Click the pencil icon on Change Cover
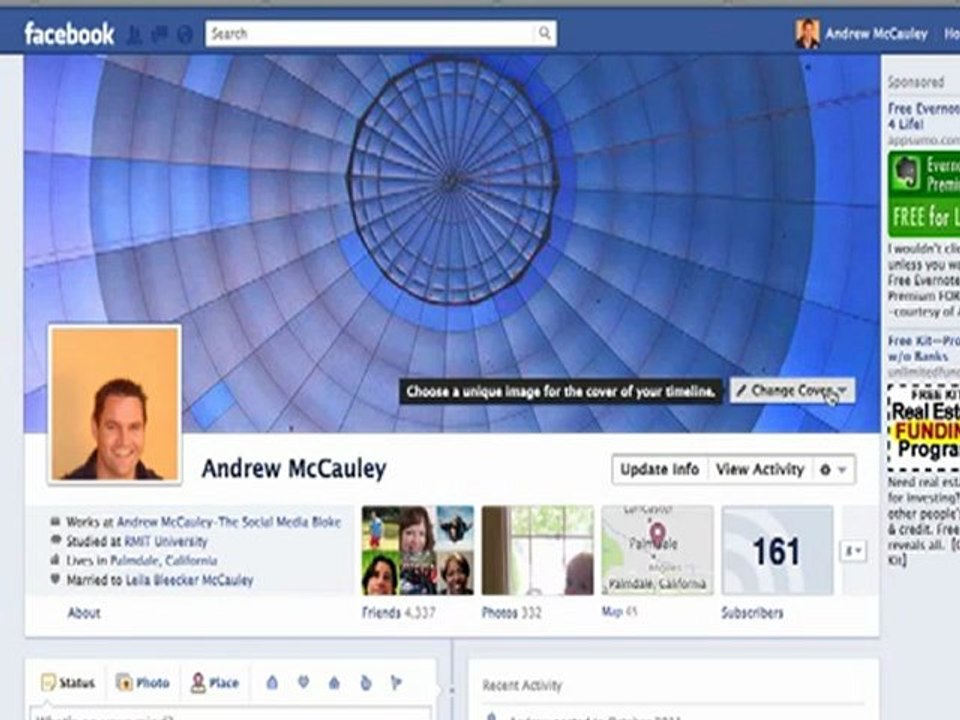This screenshot has height=720, width=960. [x=741, y=391]
